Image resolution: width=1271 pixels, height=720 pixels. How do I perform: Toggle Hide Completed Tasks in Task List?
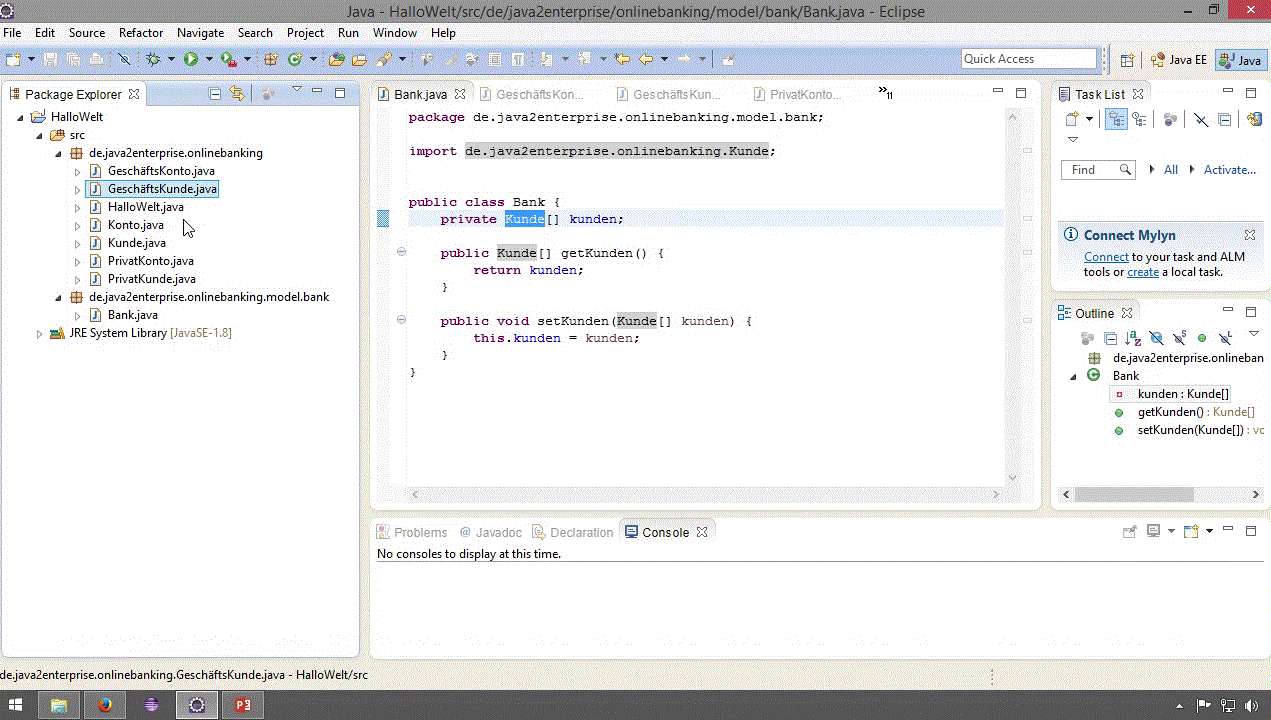click(1201, 119)
